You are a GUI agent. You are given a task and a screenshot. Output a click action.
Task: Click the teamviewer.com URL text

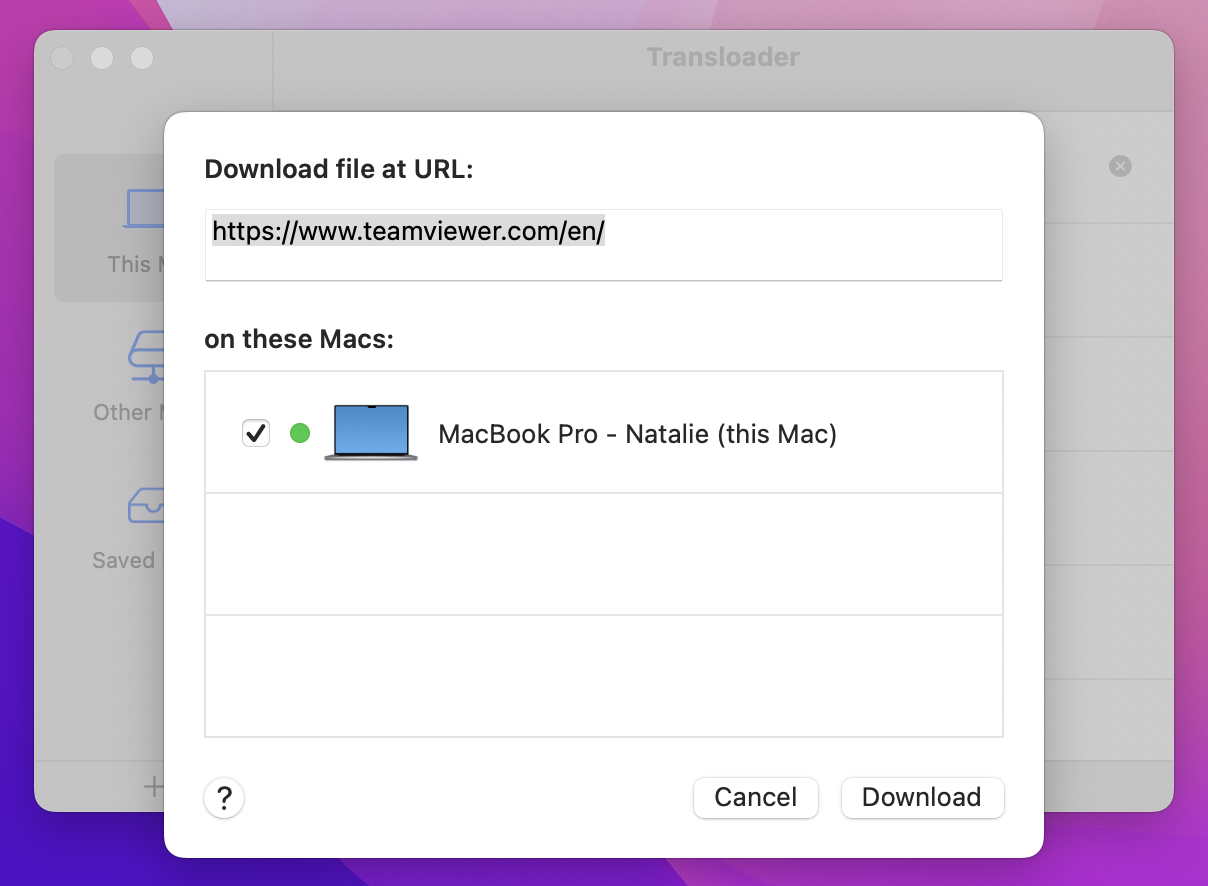[409, 232]
